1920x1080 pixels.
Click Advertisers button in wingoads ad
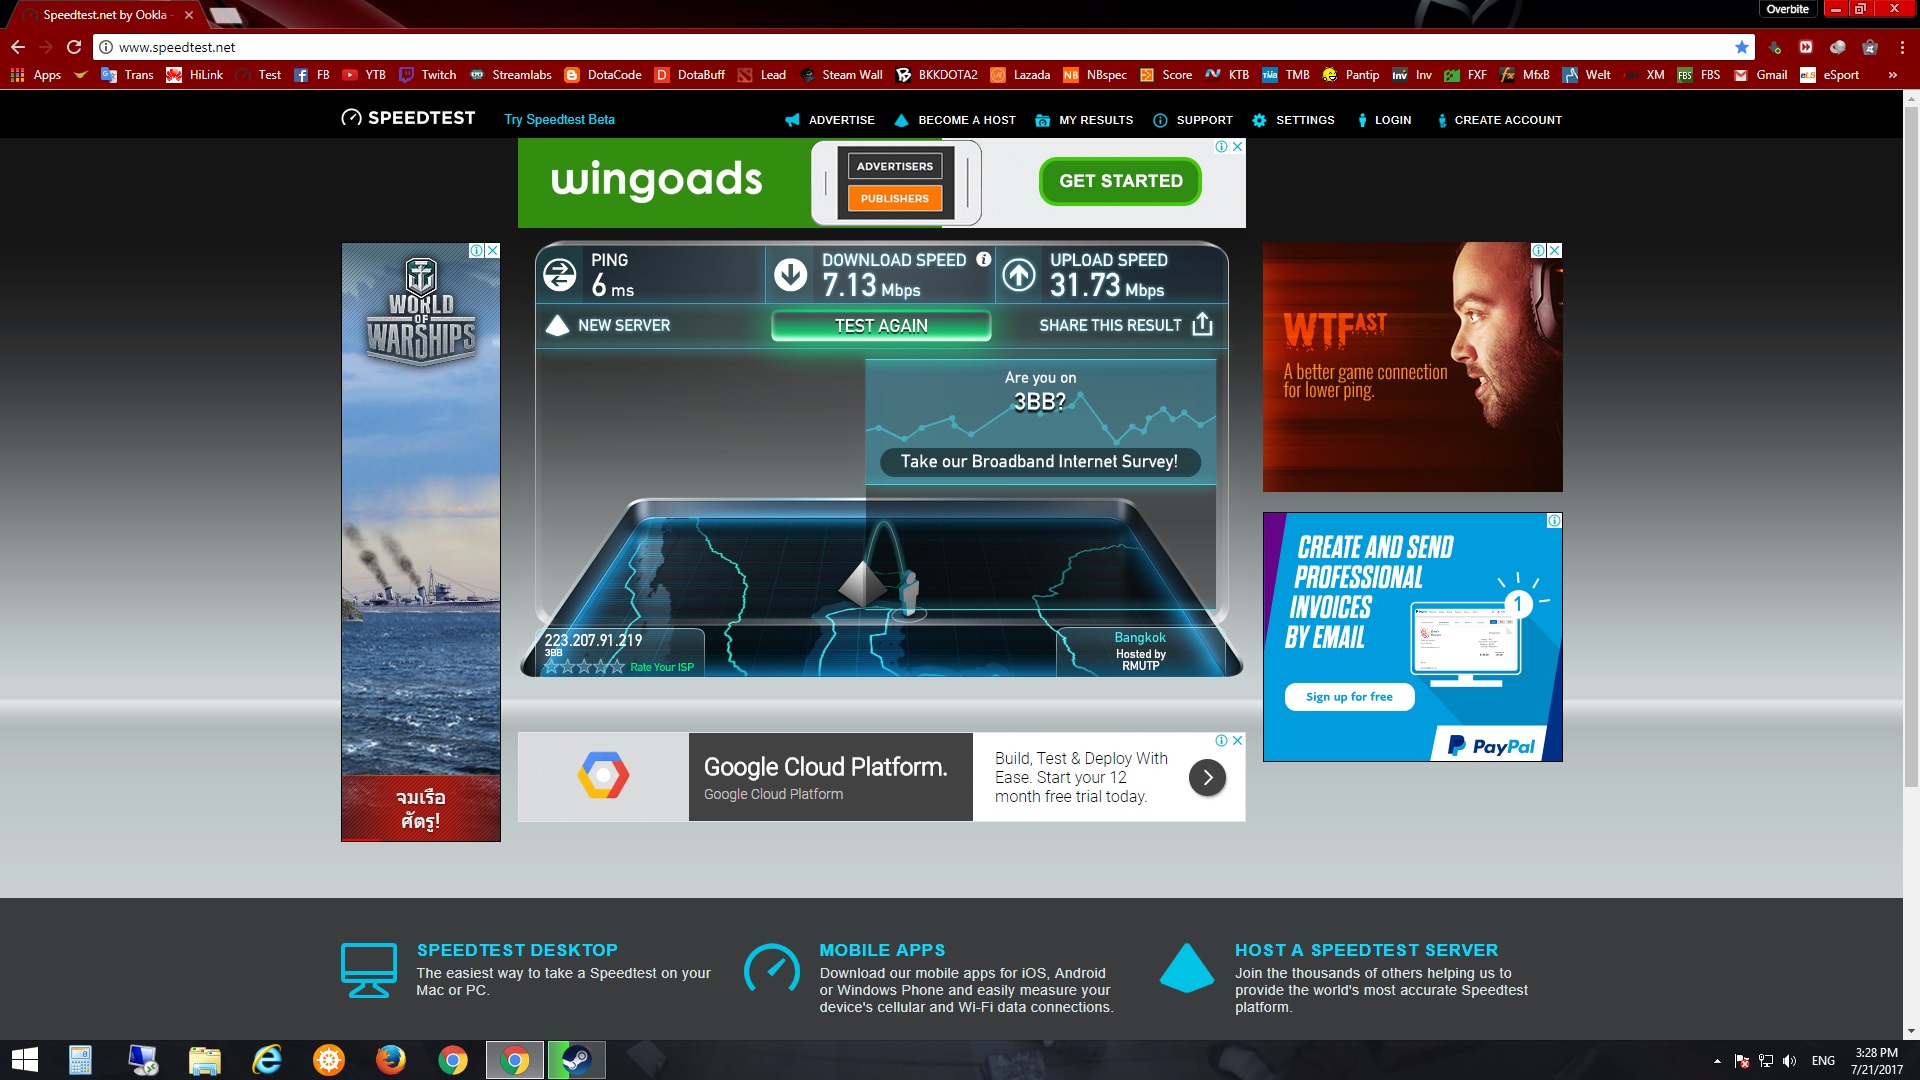coord(894,166)
